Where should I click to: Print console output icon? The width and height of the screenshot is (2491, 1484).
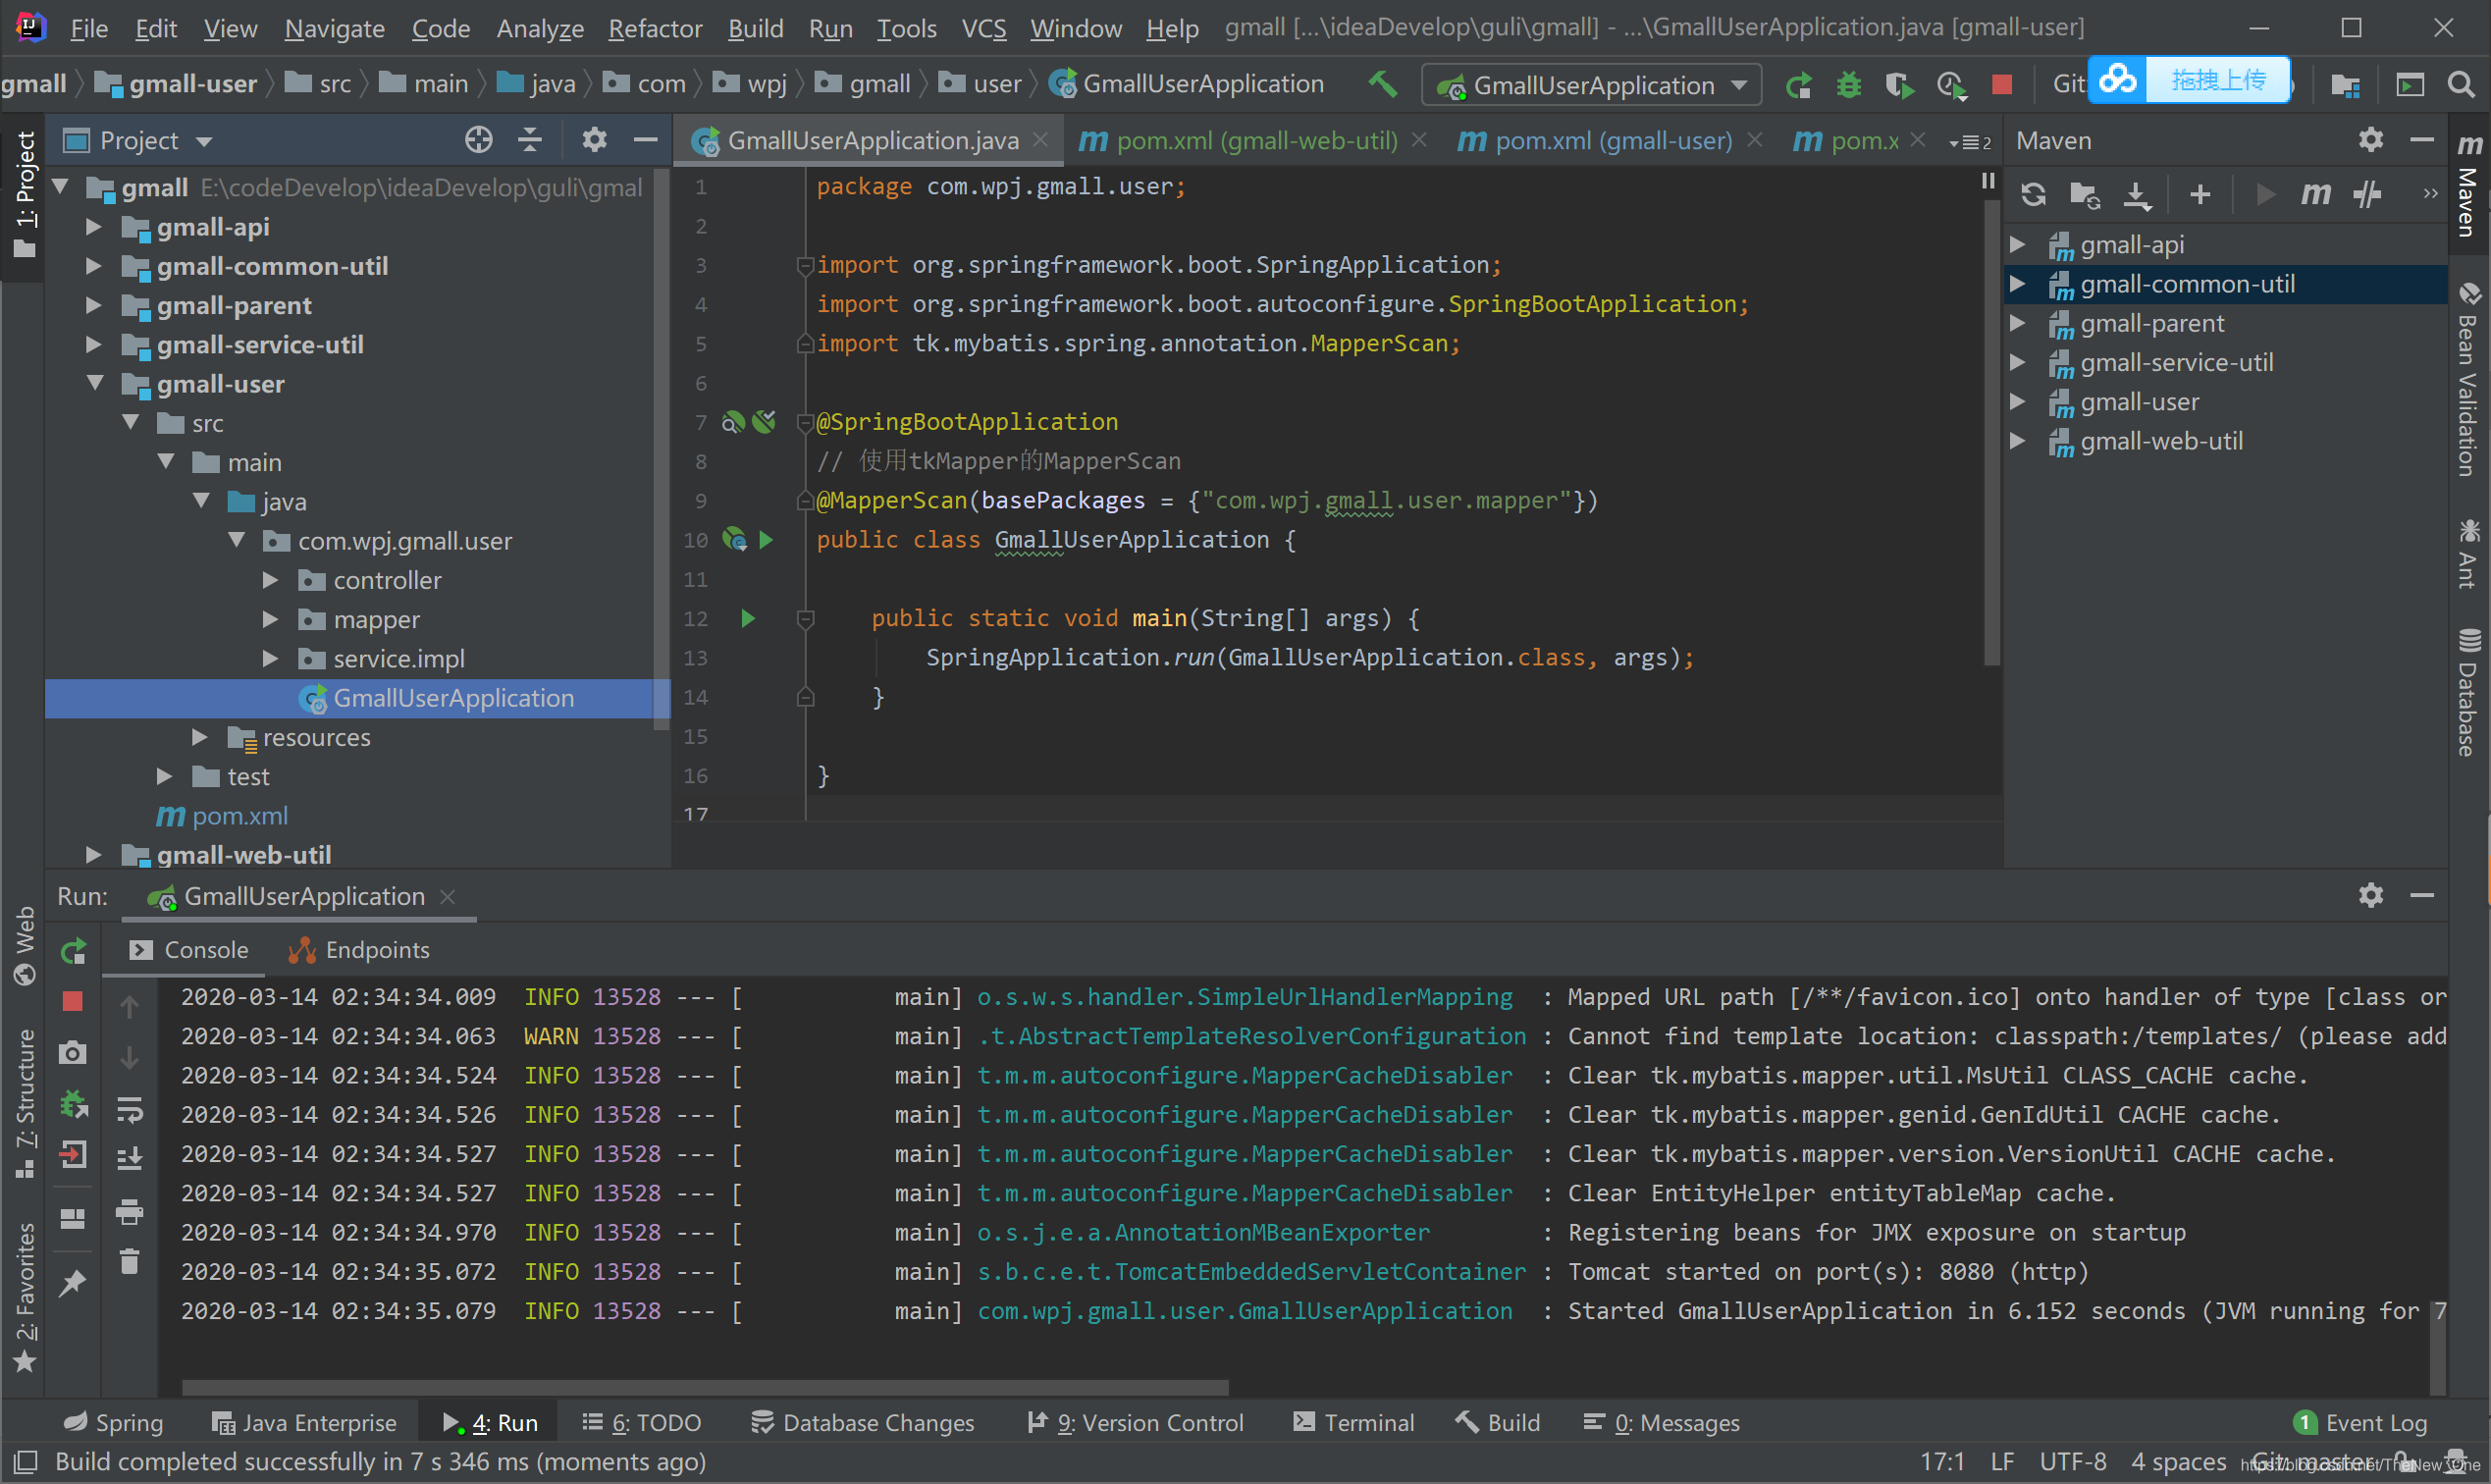pyautogui.click(x=130, y=1213)
